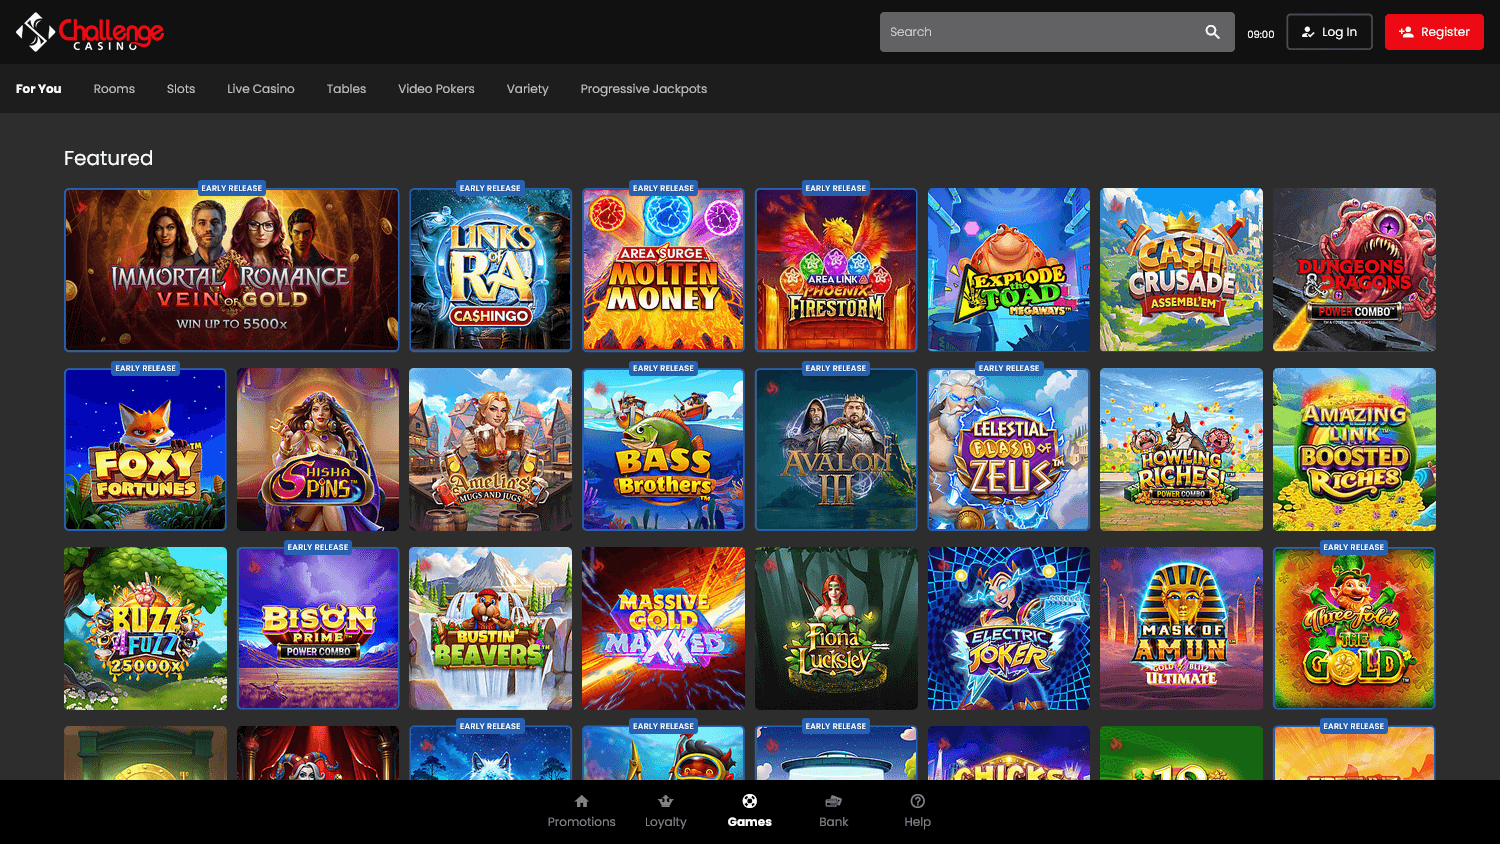Select the Games controller icon
The width and height of the screenshot is (1500, 844).
(x=749, y=801)
